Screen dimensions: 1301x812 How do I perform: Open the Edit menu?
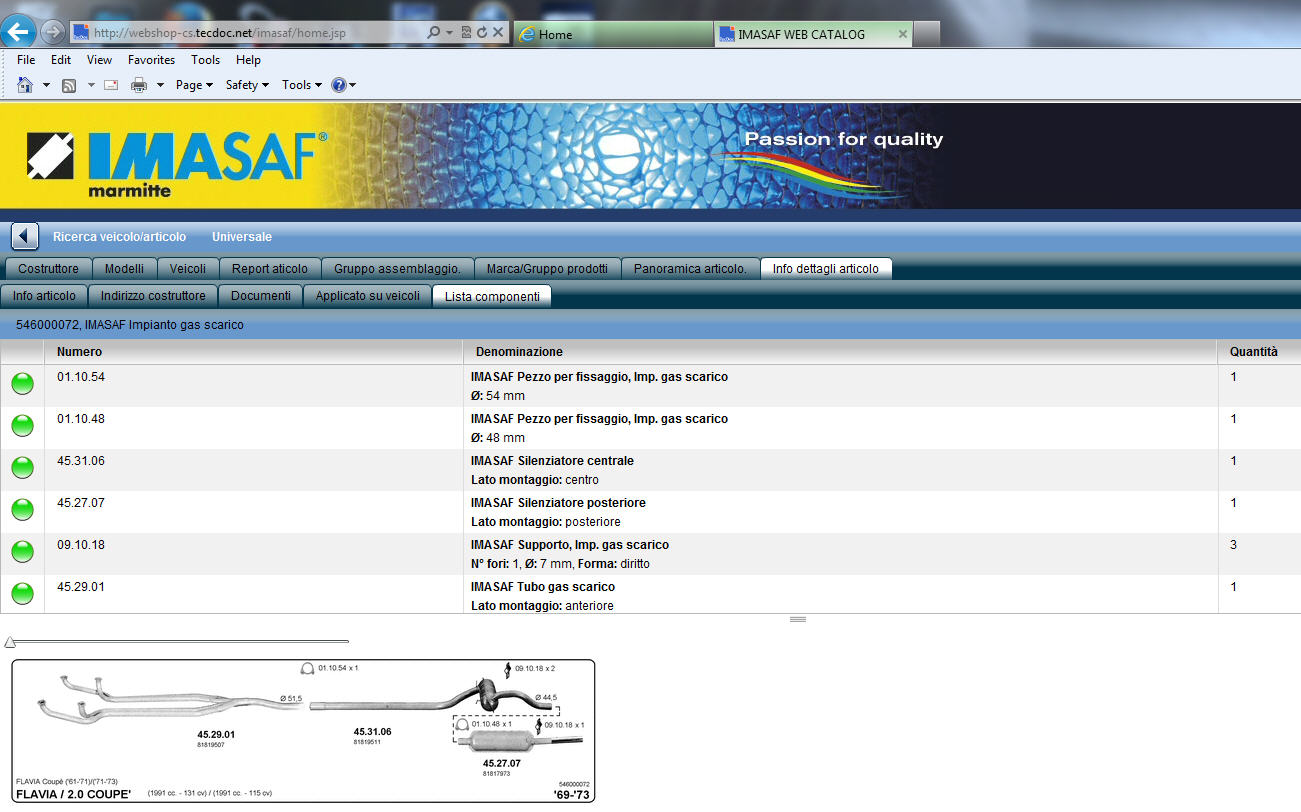click(x=61, y=60)
